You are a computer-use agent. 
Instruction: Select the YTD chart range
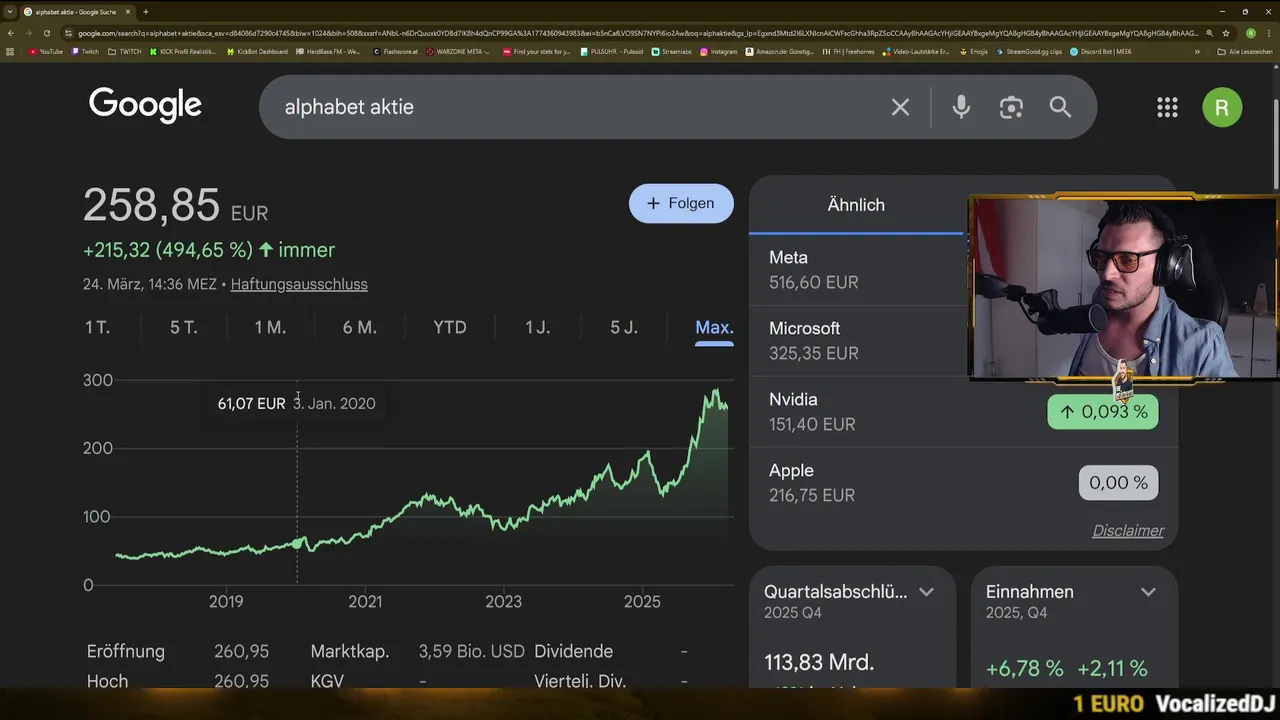tap(450, 327)
